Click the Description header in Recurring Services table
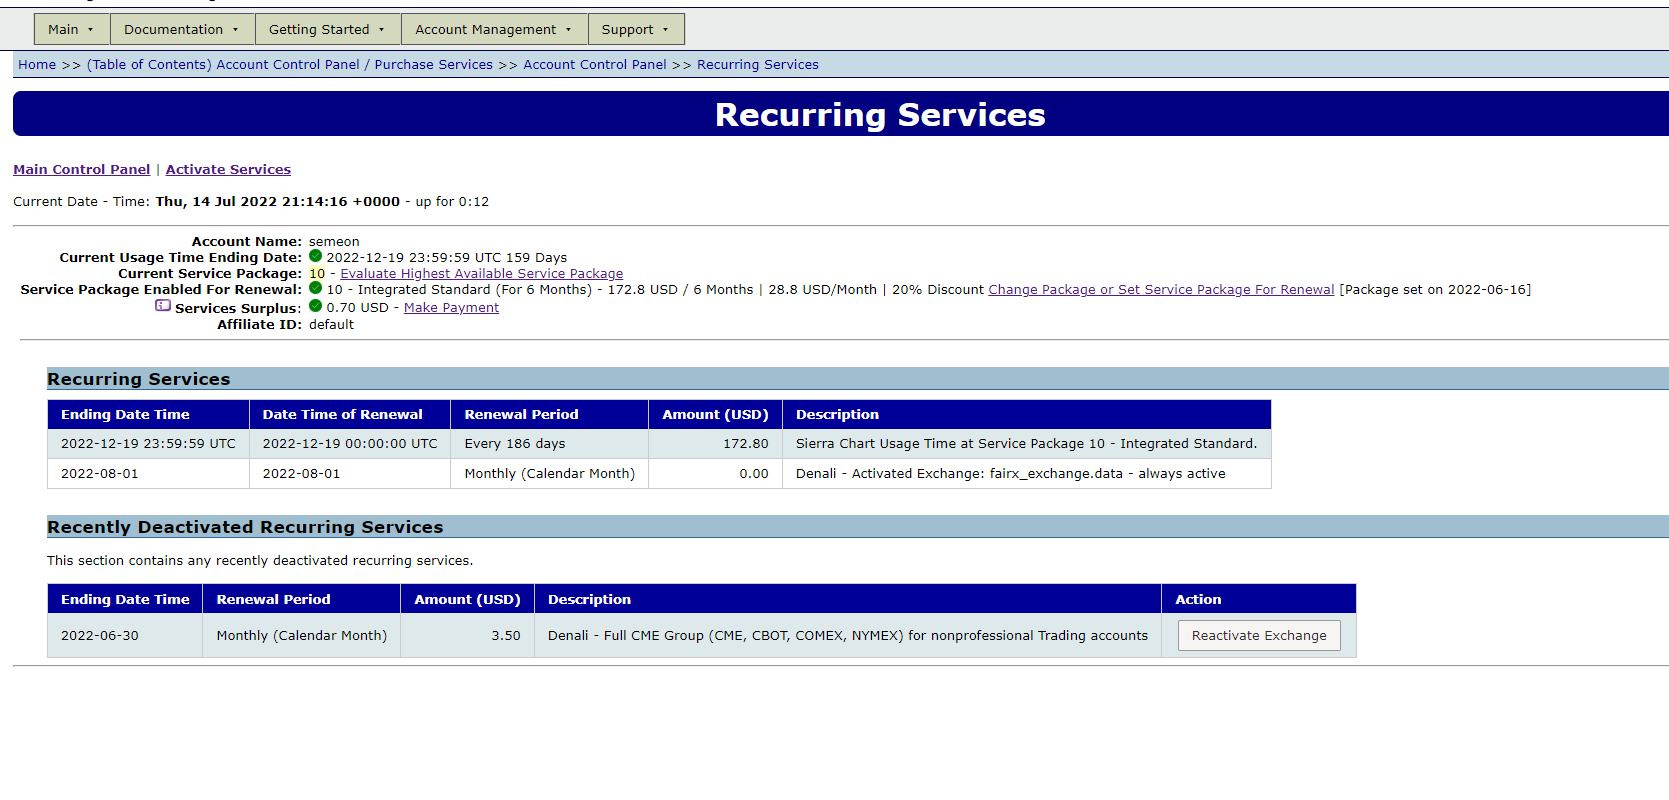Screen dimensions: 1669x800 1027,415
